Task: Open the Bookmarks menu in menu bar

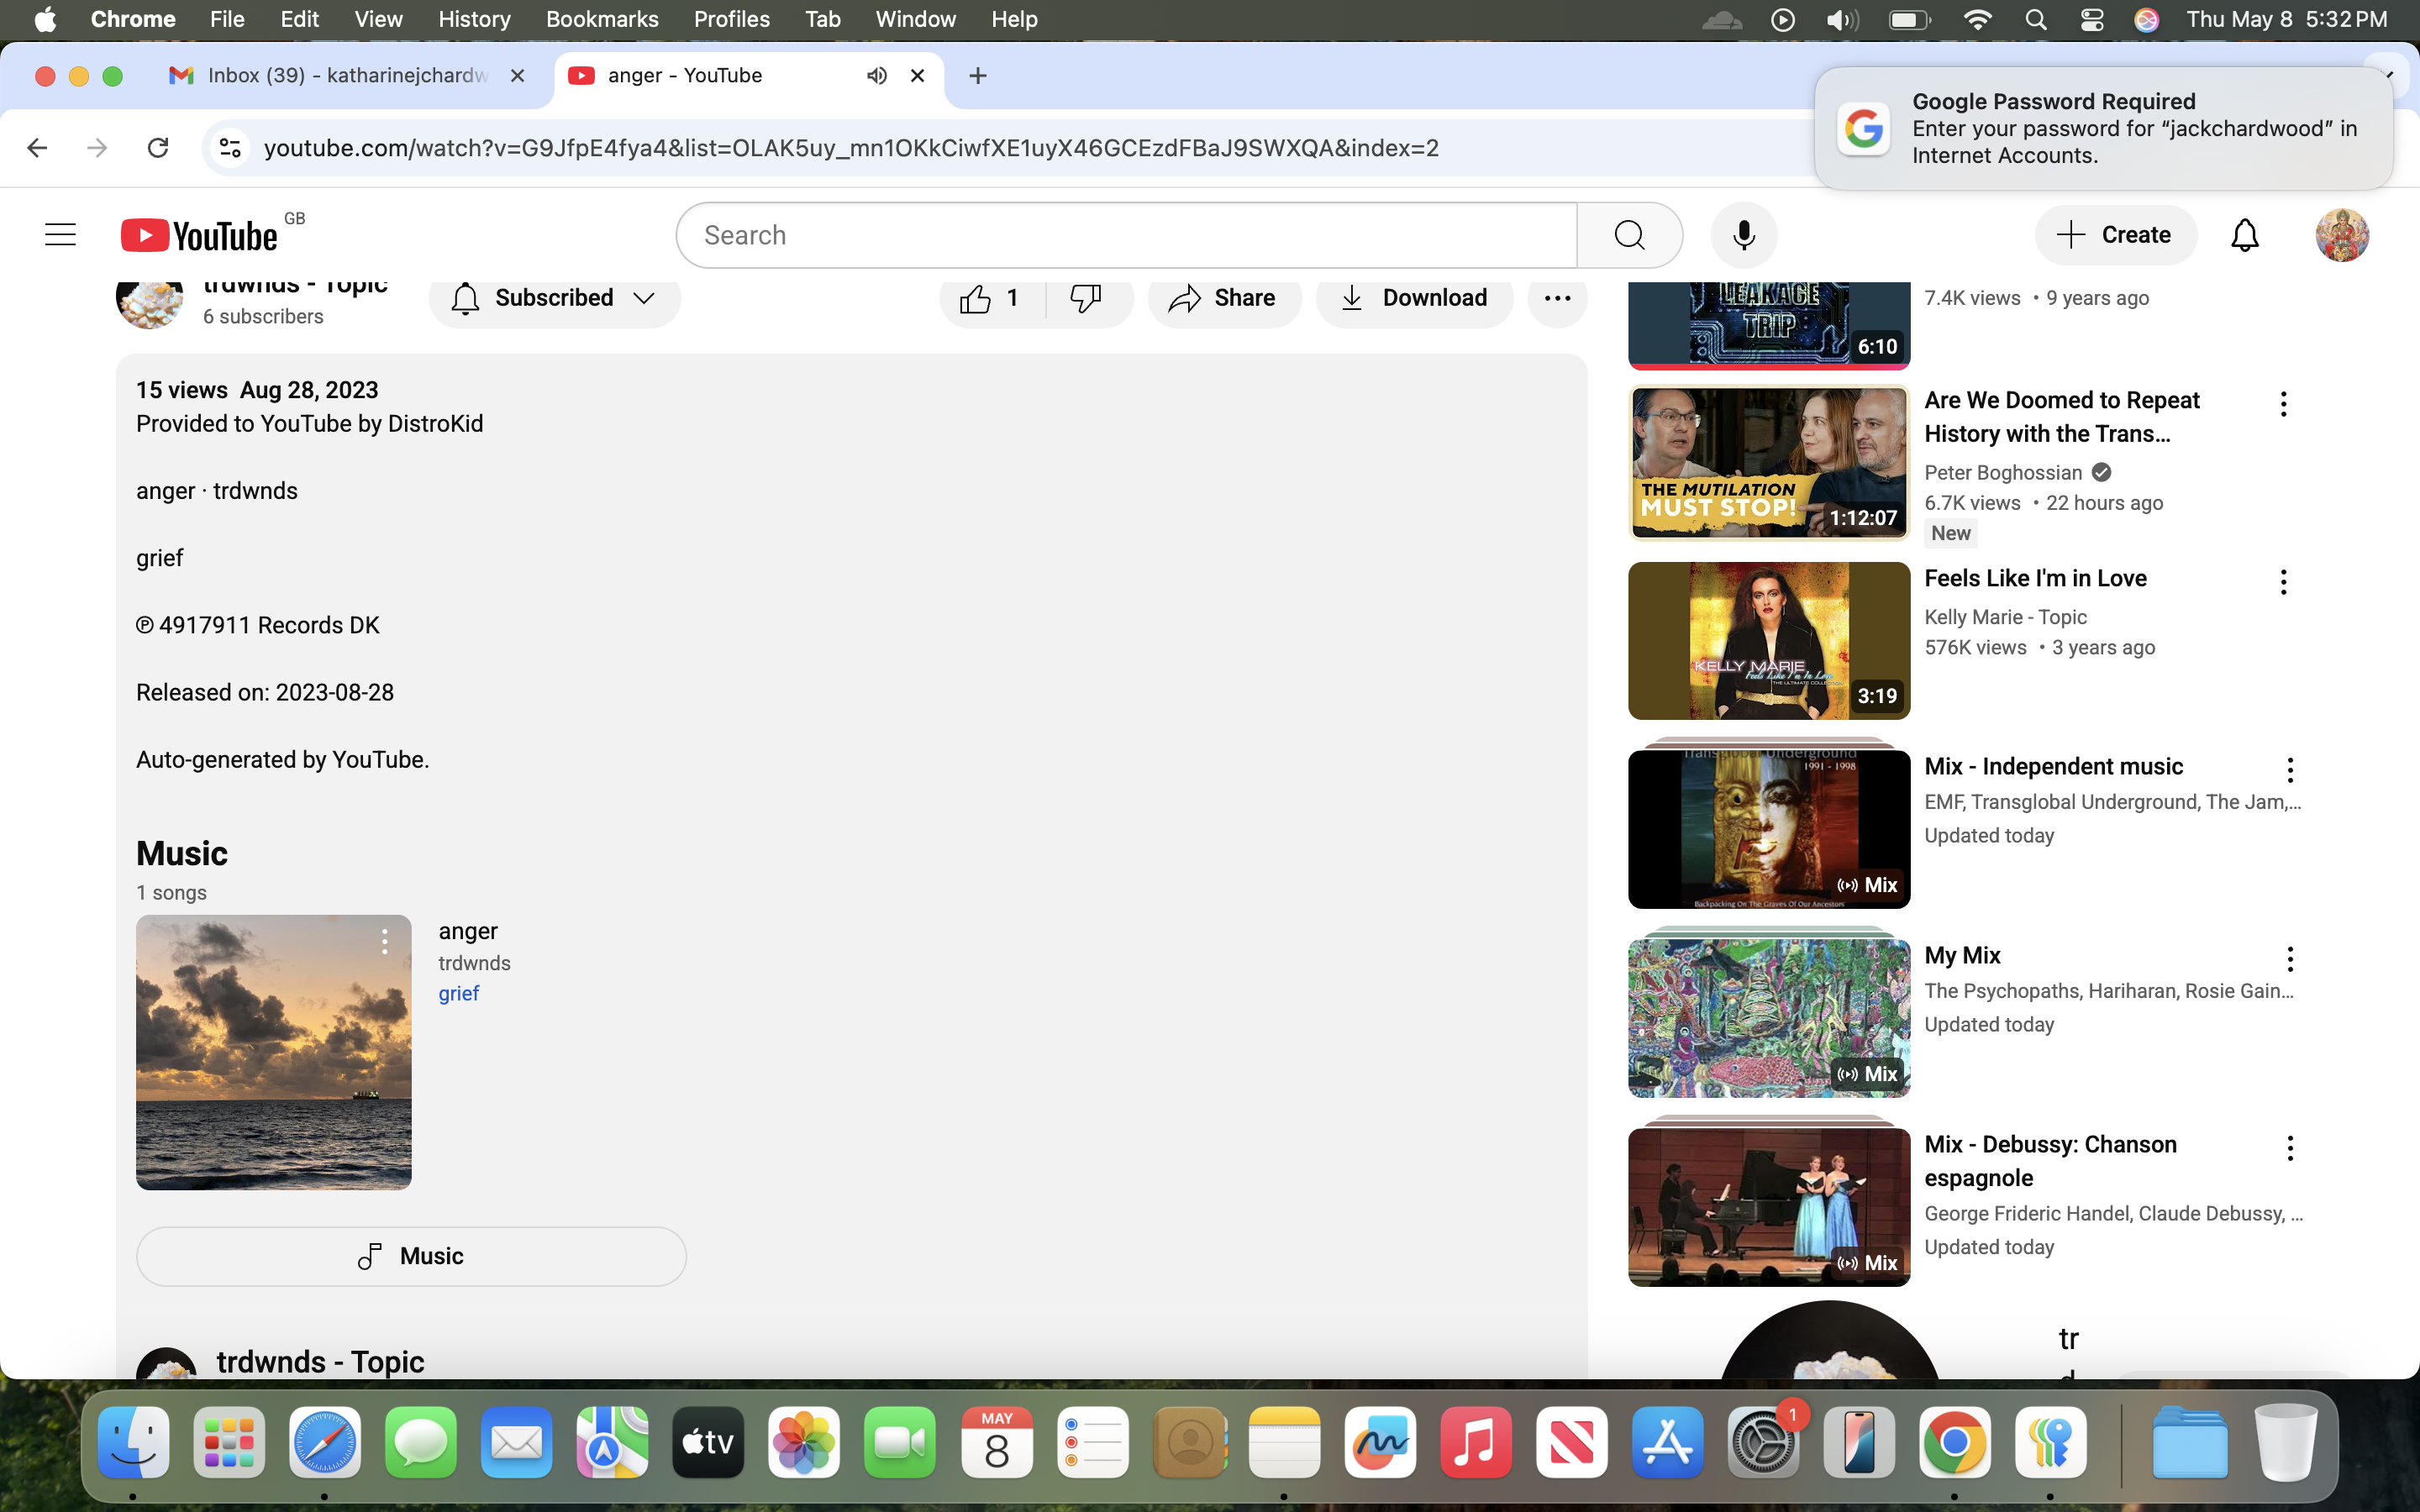Action: 602,19
